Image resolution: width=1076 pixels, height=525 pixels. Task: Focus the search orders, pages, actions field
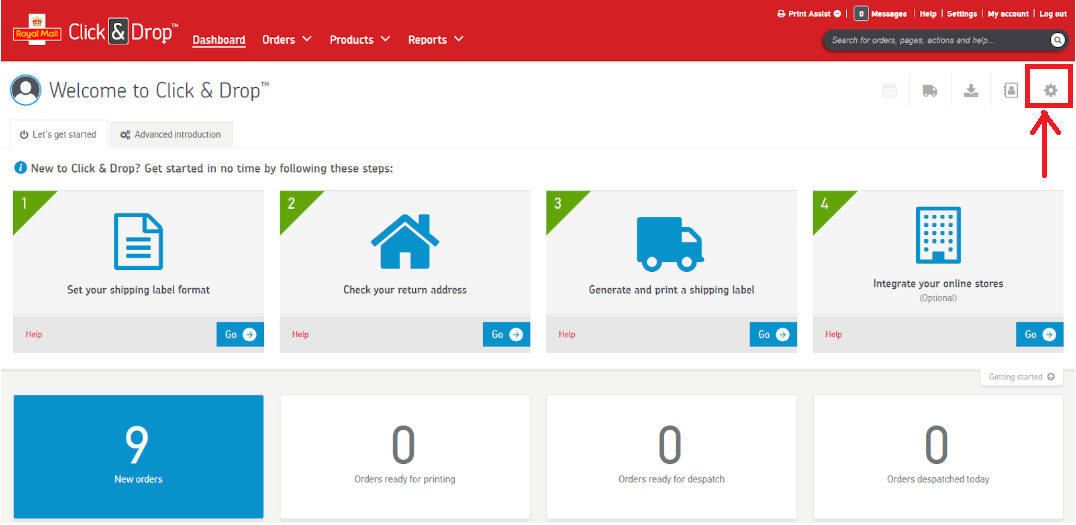(937, 40)
